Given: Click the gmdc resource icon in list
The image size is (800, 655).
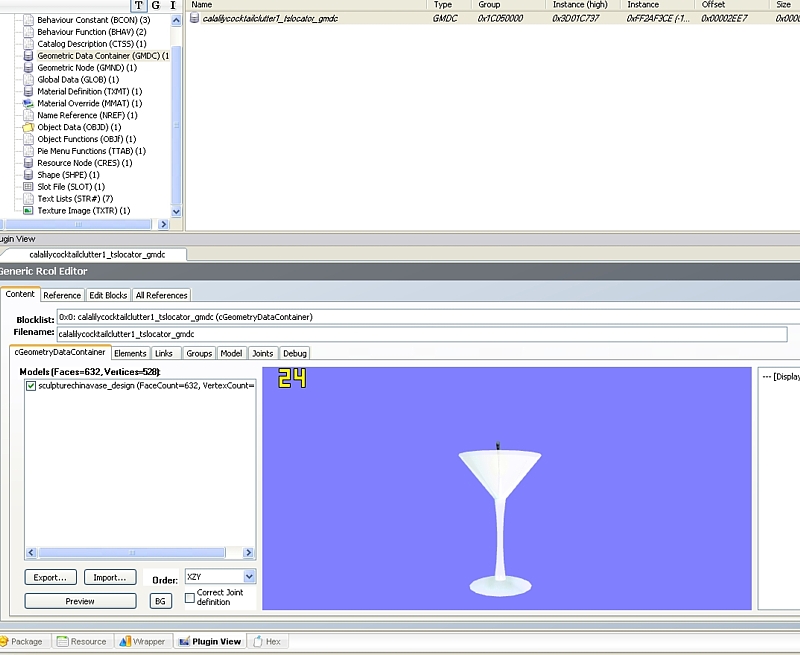Looking at the screenshot, I should 195,19.
